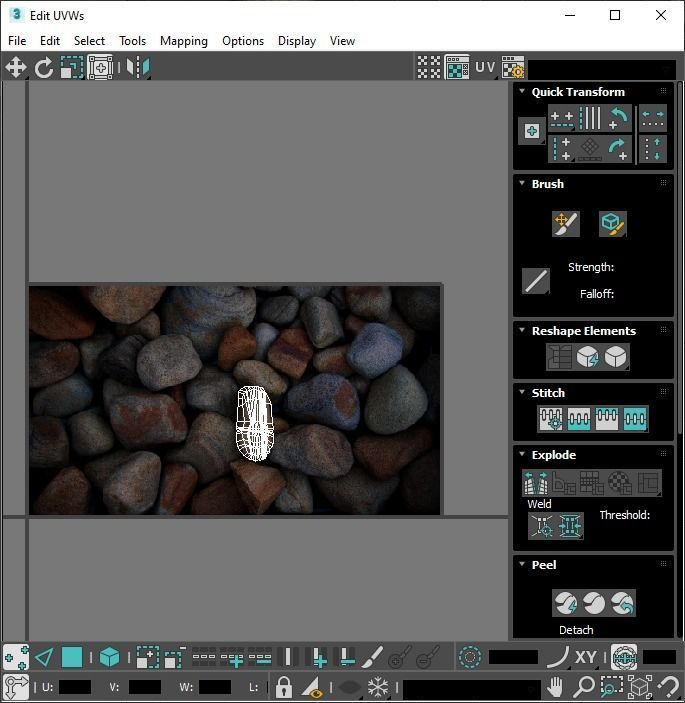Open the texture map dropdown in top toolbar
Viewport: 685px width, 703px height.
click(x=602, y=69)
